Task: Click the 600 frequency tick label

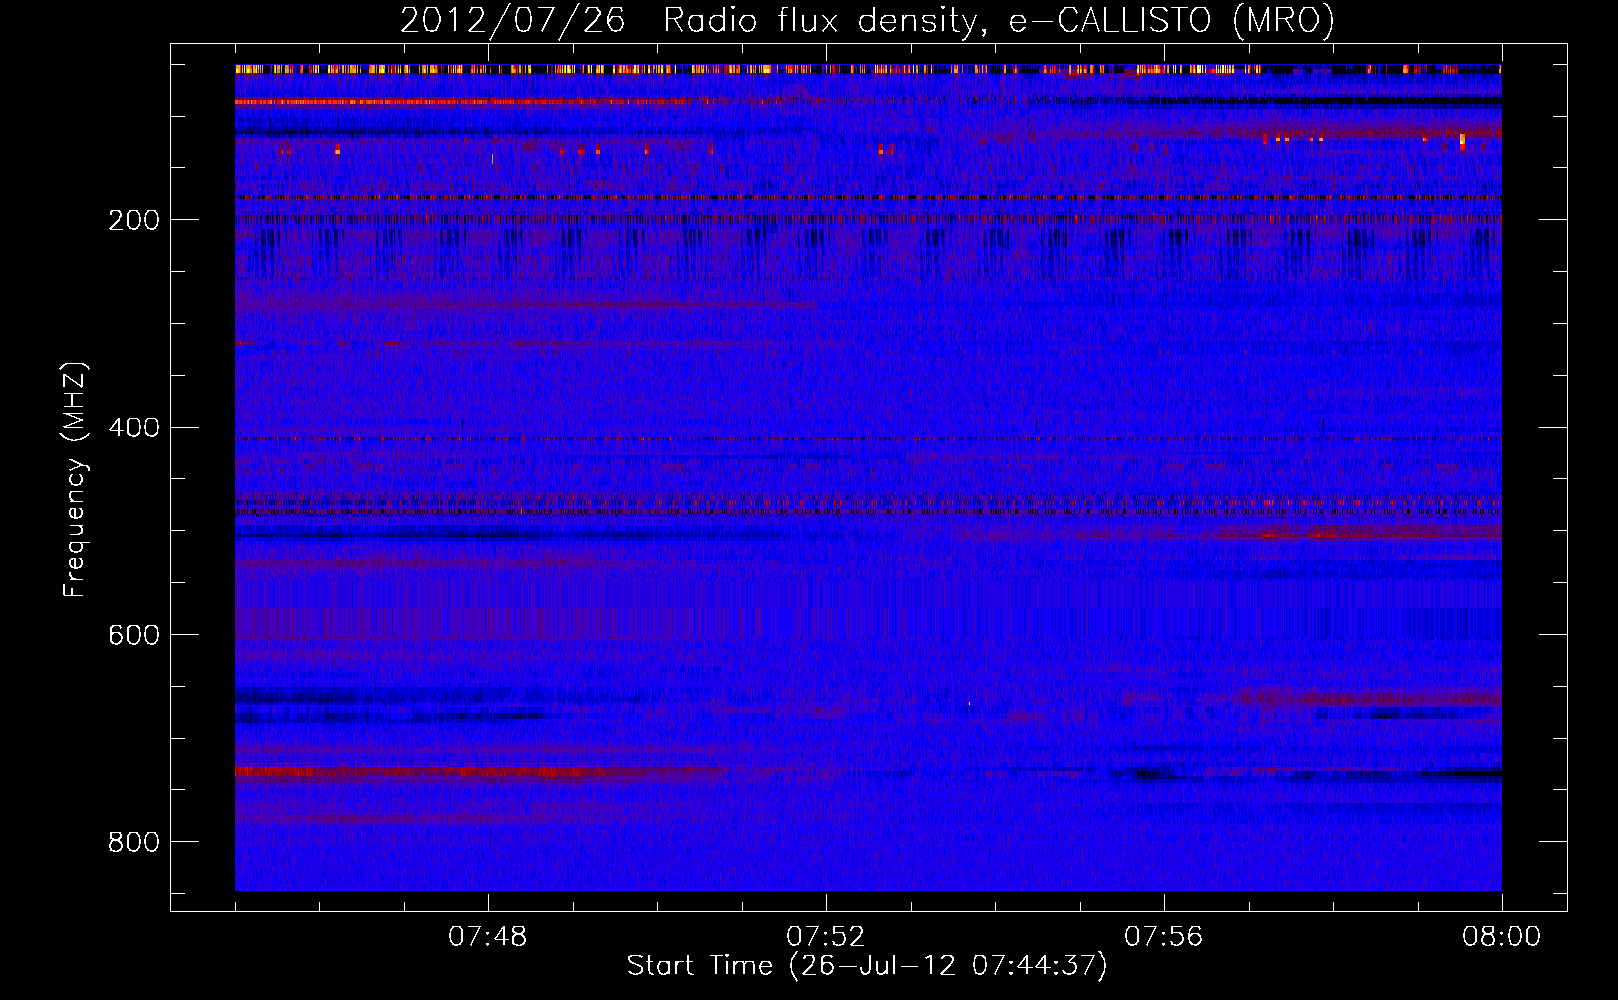Action: (x=133, y=635)
